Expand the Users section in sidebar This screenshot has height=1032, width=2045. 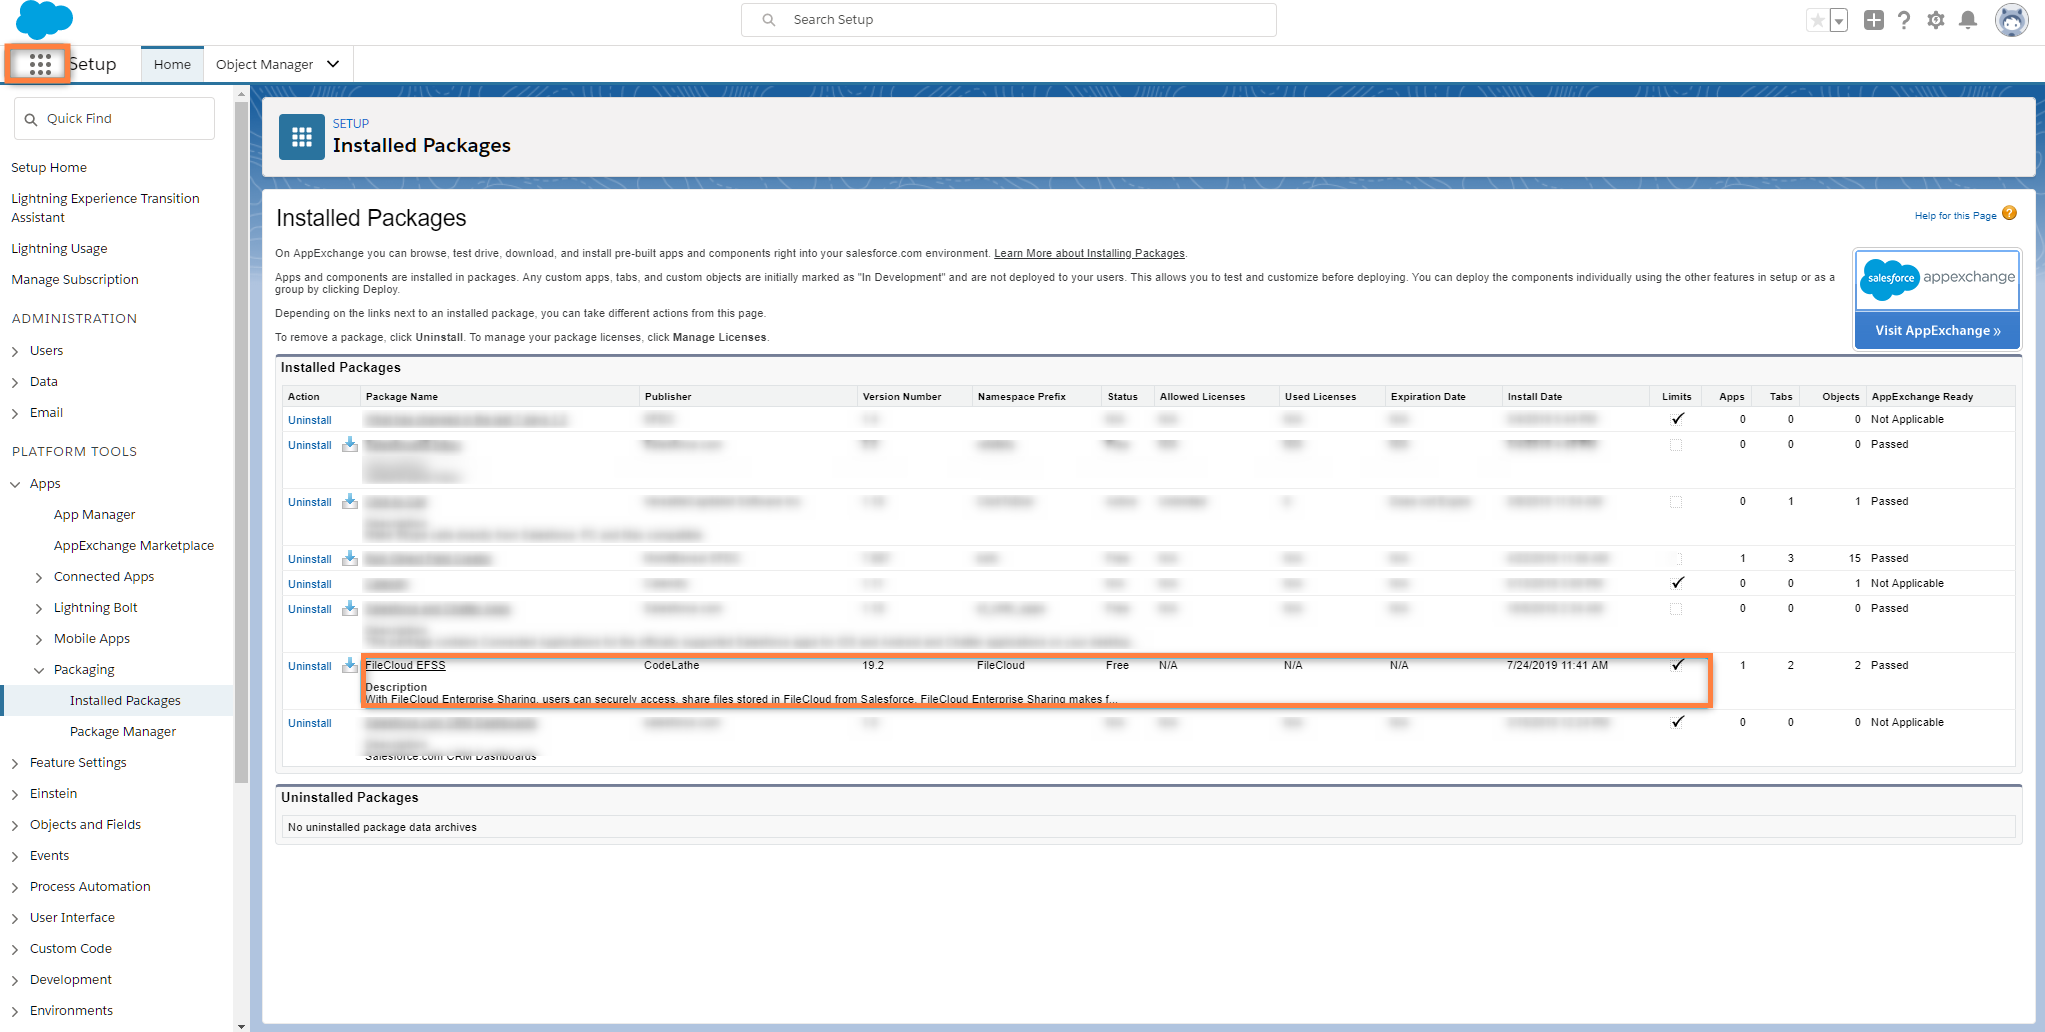click(x=15, y=351)
